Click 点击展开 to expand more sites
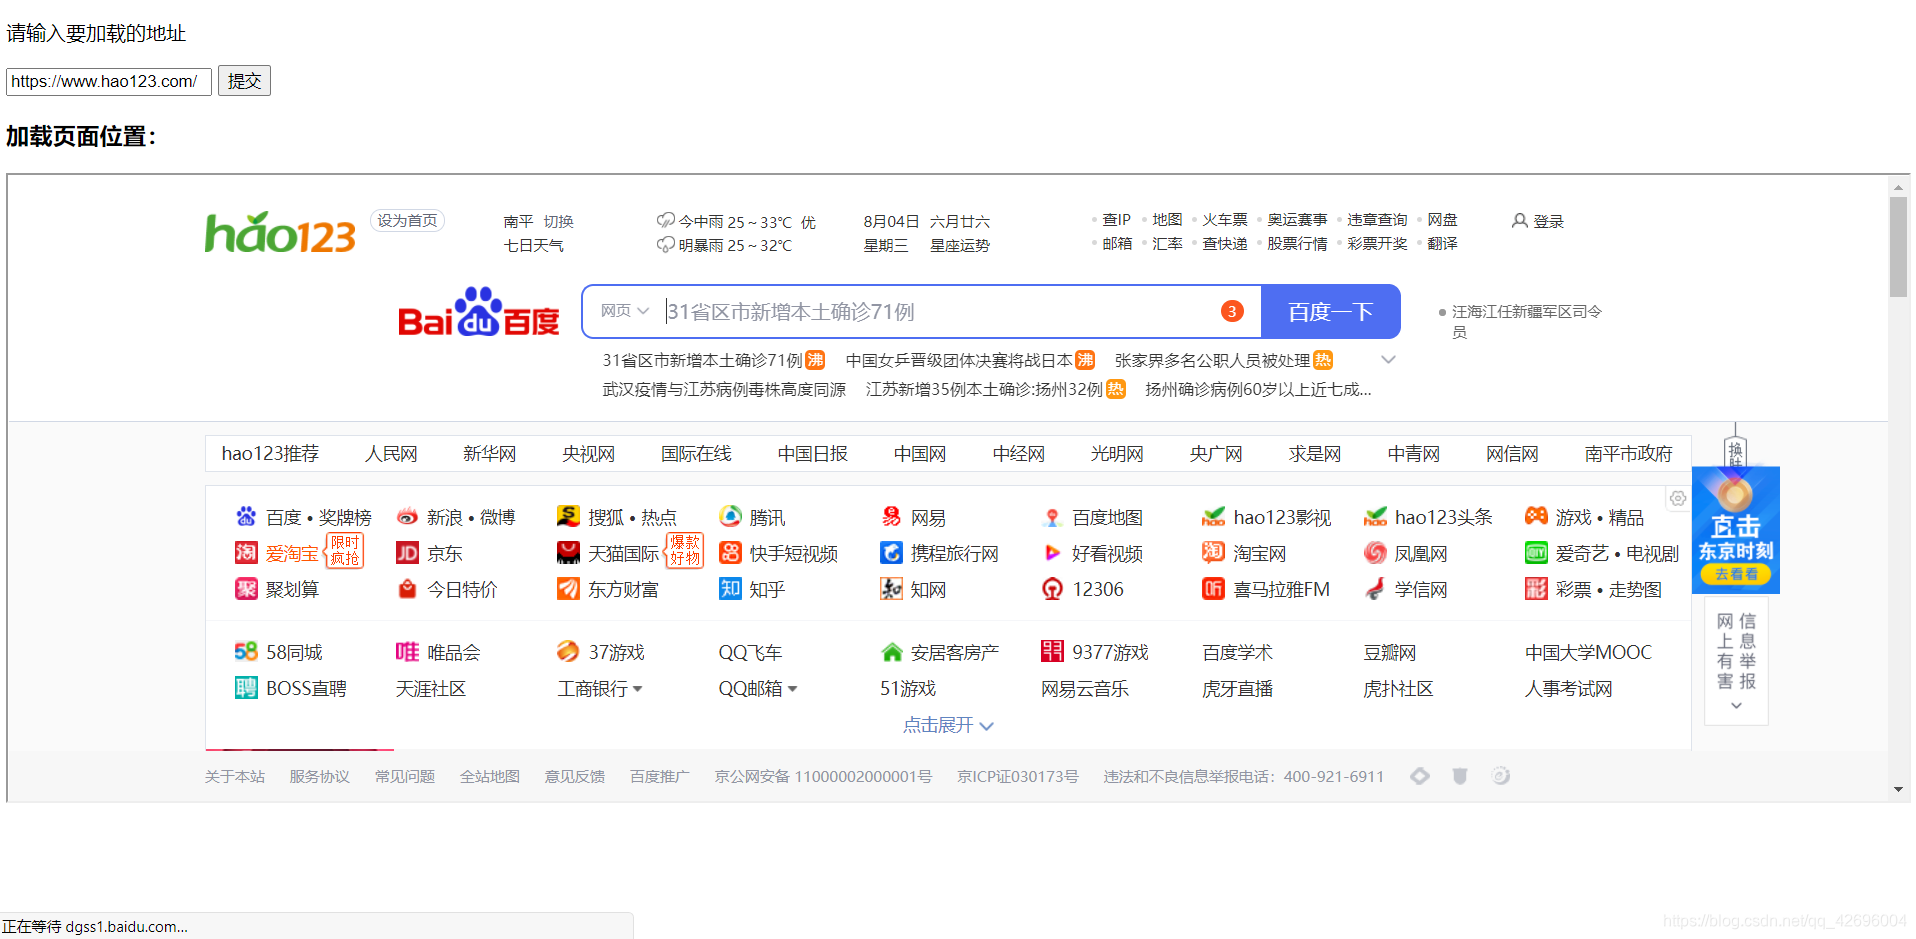 pos(948,725)
